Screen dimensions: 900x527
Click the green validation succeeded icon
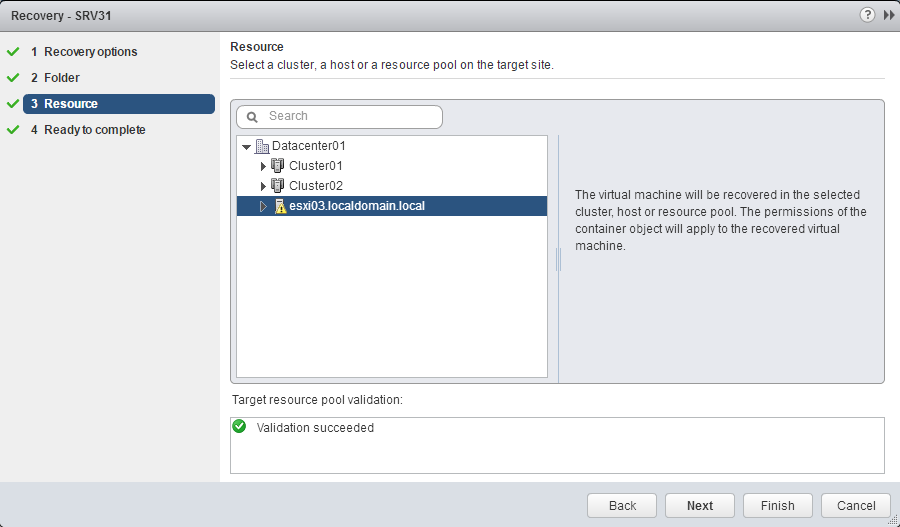pyautogui.click(x=239, y=427)
